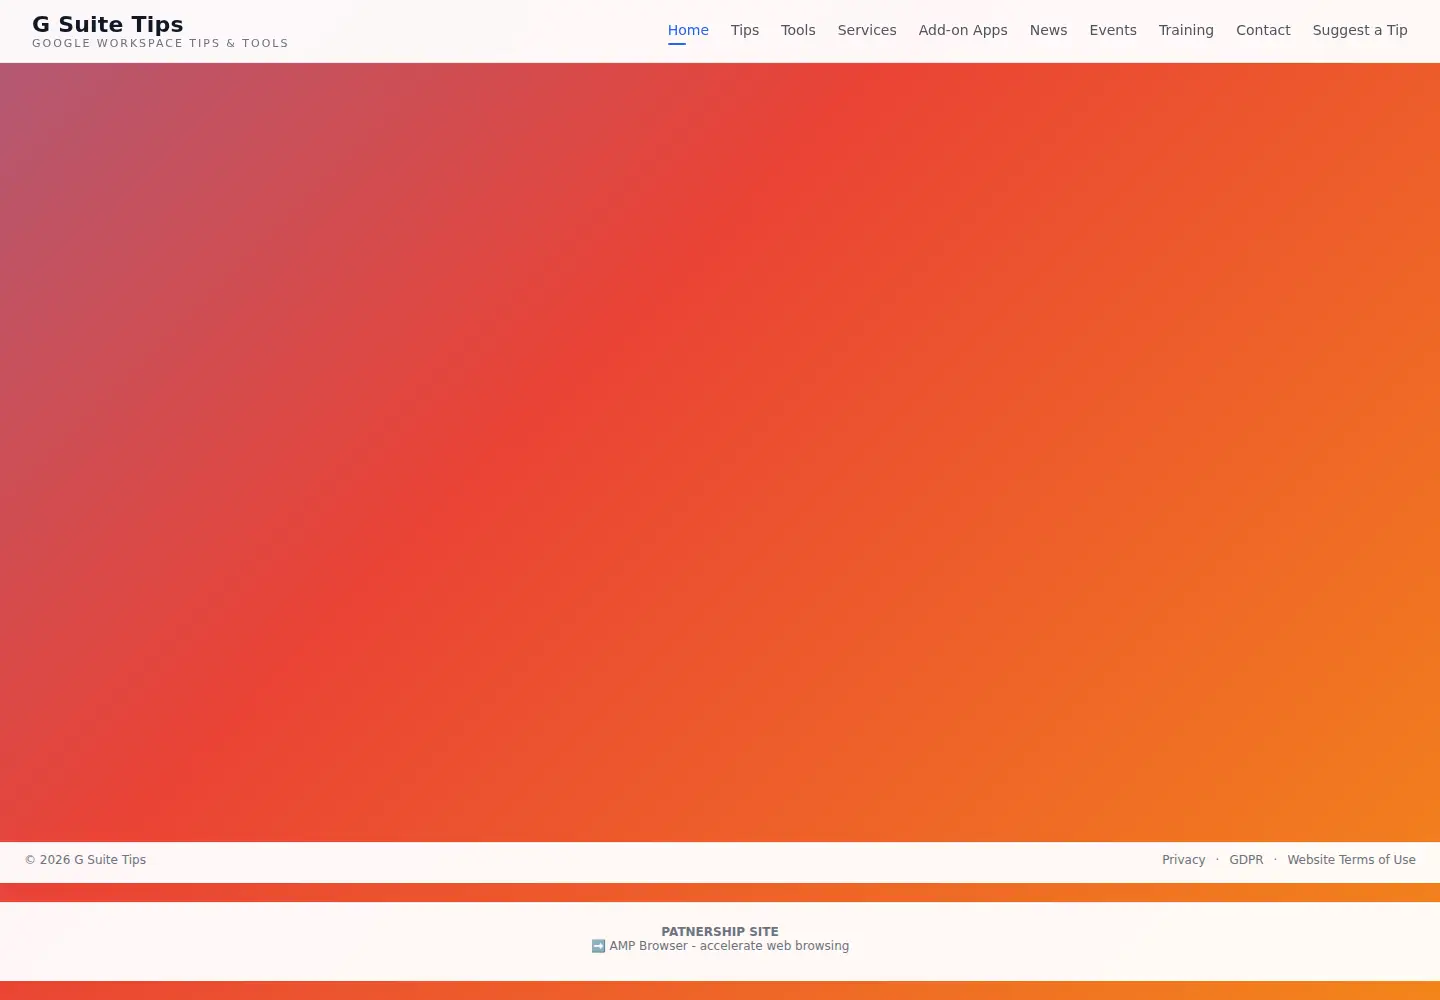Click the Contact link in navigation

click(x=1263, y=30)
